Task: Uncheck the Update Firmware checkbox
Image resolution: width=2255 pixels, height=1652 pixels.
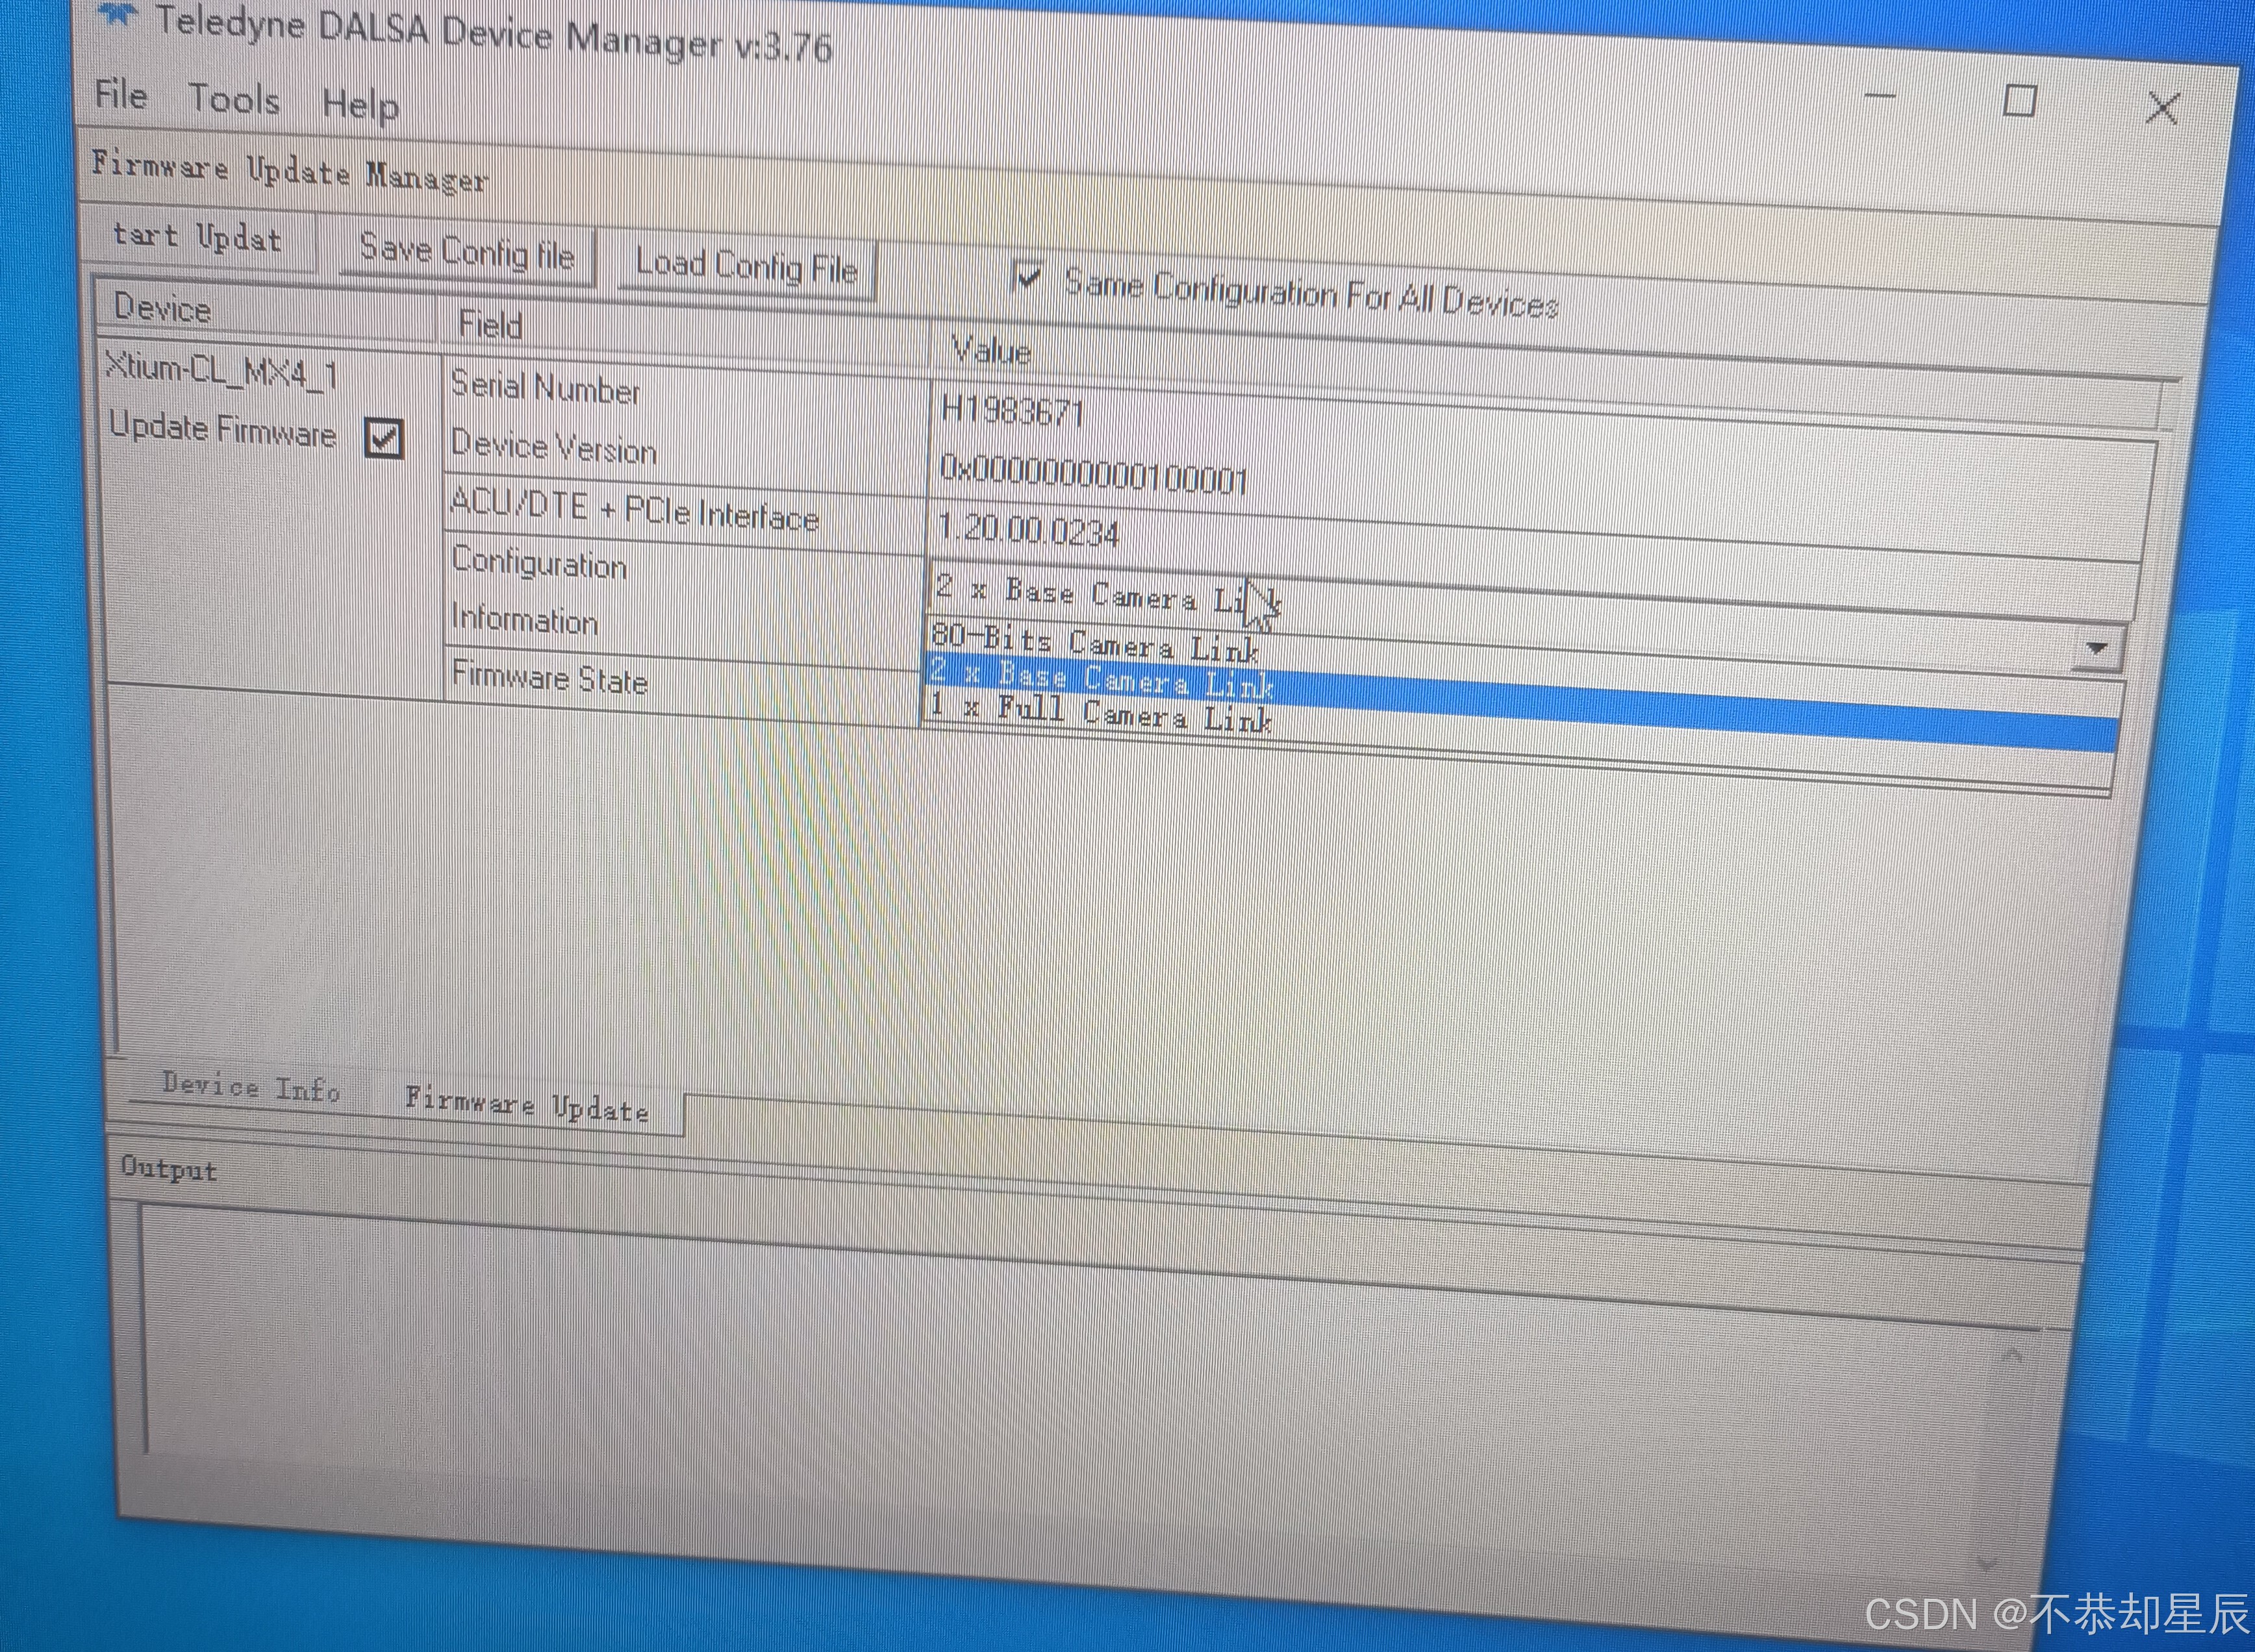Action: (x=384, y=438)
